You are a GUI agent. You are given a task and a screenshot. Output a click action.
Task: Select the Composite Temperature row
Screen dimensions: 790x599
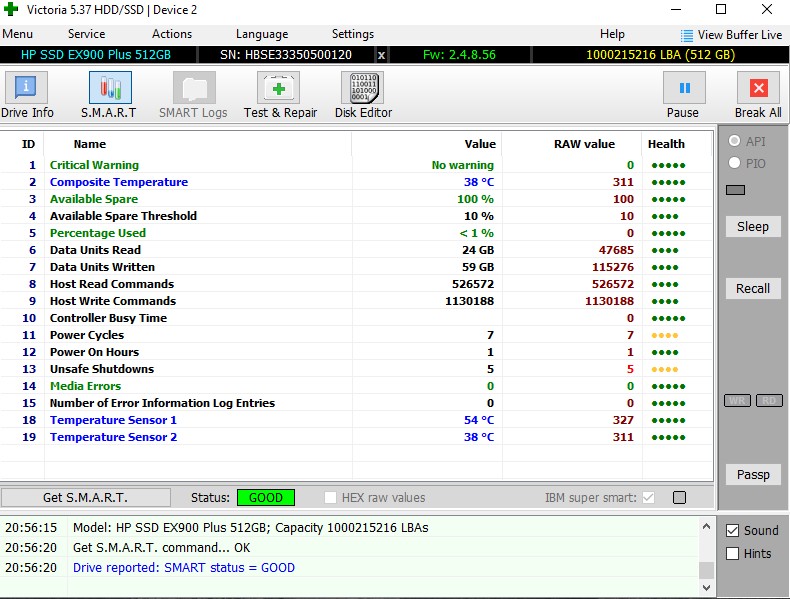[357, 182]
